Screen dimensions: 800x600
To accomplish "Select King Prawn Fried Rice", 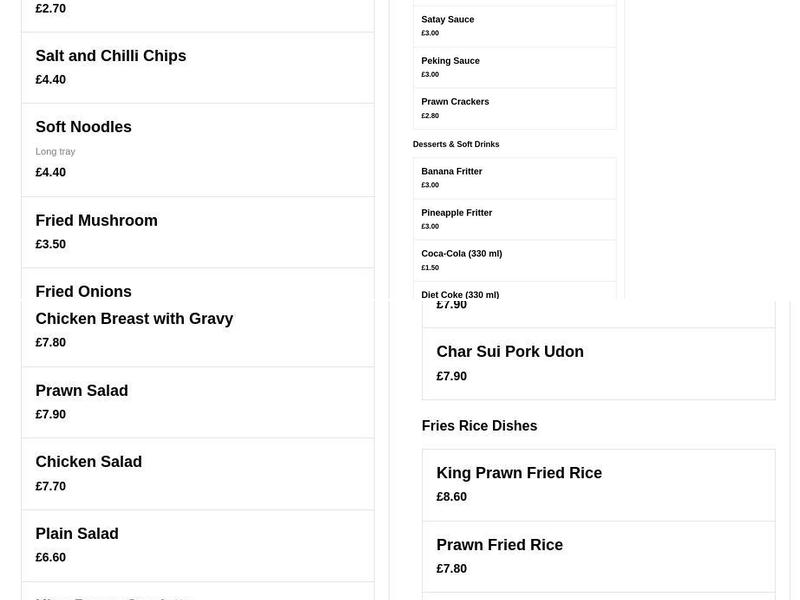I will pyautogui.click(x=519, y=472).
